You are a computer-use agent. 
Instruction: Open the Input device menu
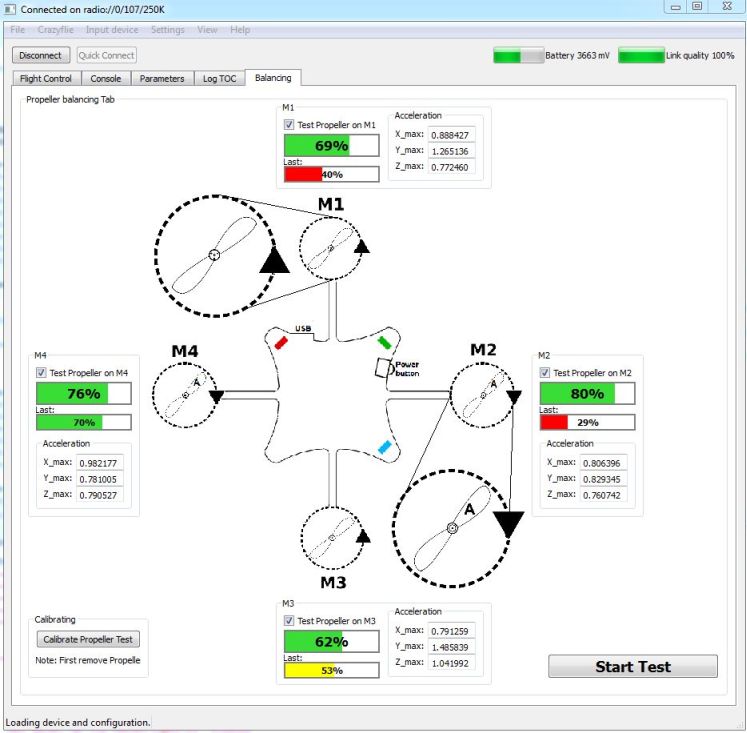(112, 30)
